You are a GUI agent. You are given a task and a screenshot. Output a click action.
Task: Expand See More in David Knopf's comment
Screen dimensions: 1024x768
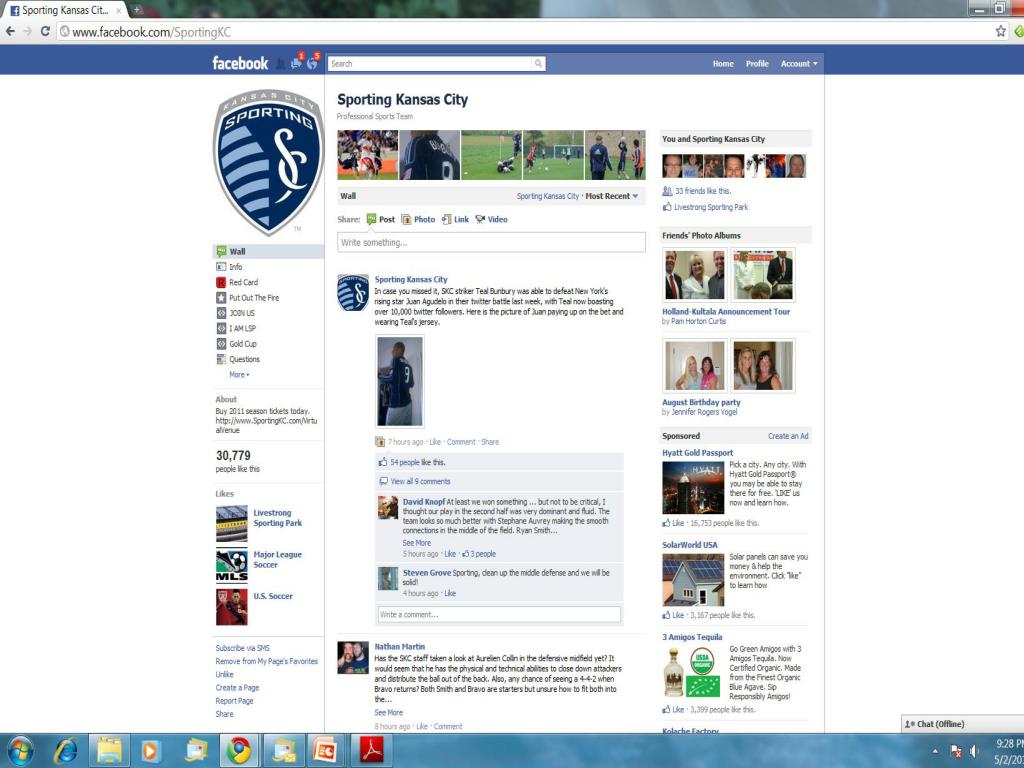(417, 543)
